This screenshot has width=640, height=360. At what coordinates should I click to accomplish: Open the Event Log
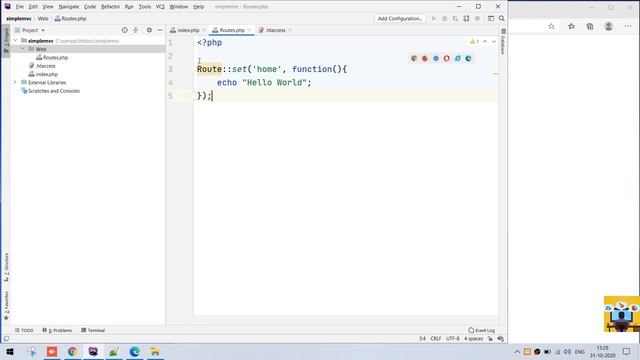pos(482,330)
